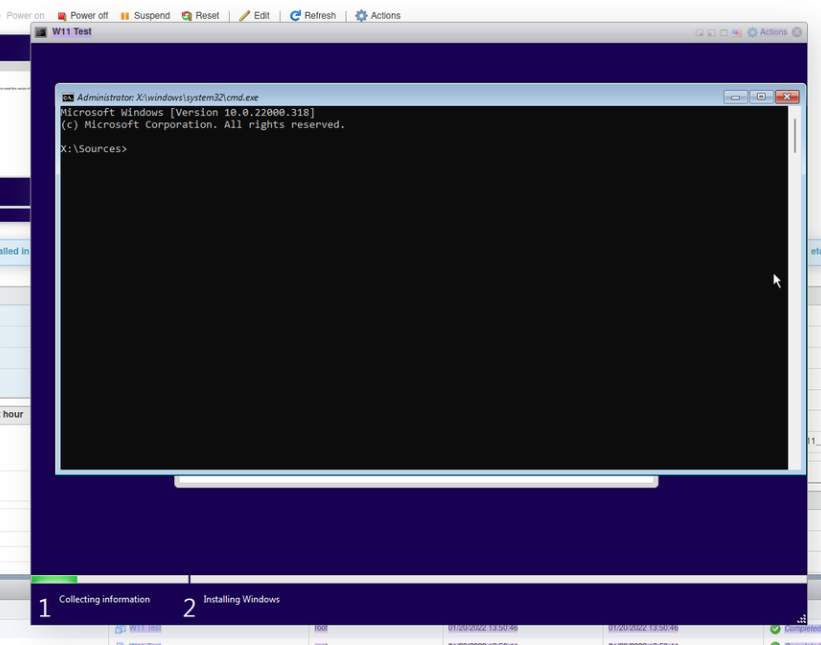Click the console resize grip corner

click(801, 619)
